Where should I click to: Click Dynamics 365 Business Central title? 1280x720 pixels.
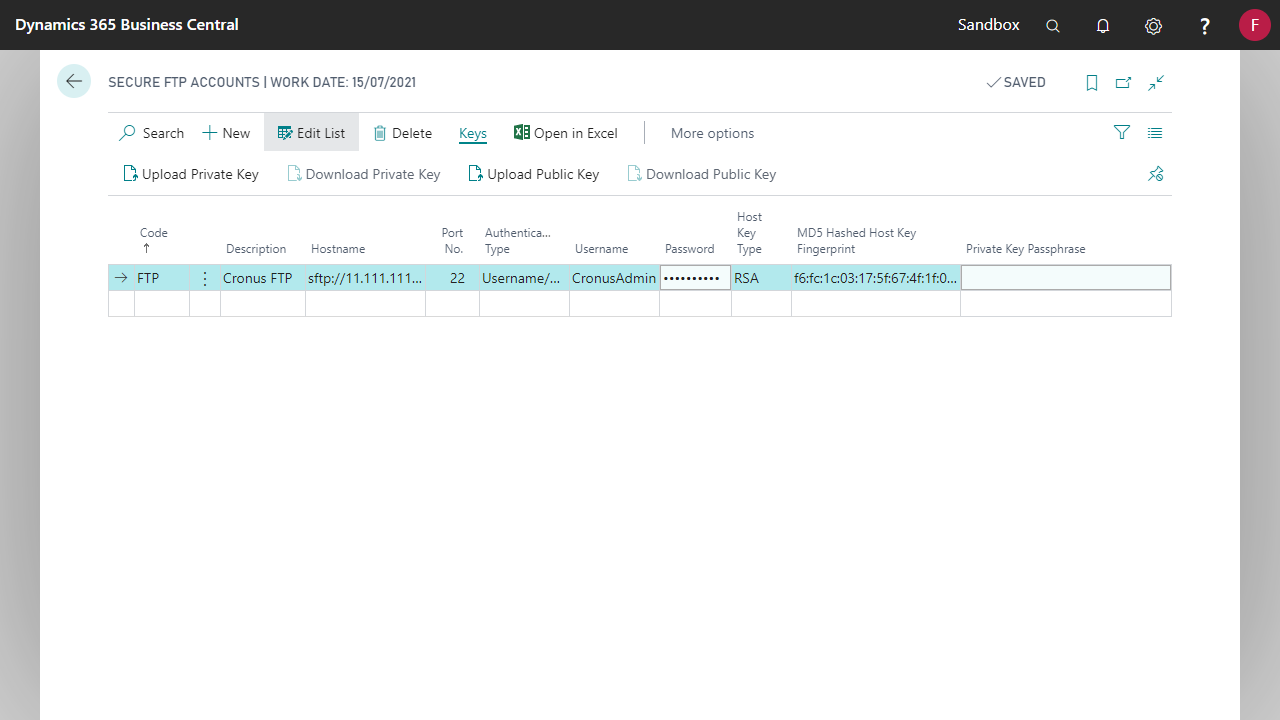click(x=127, y=25)
